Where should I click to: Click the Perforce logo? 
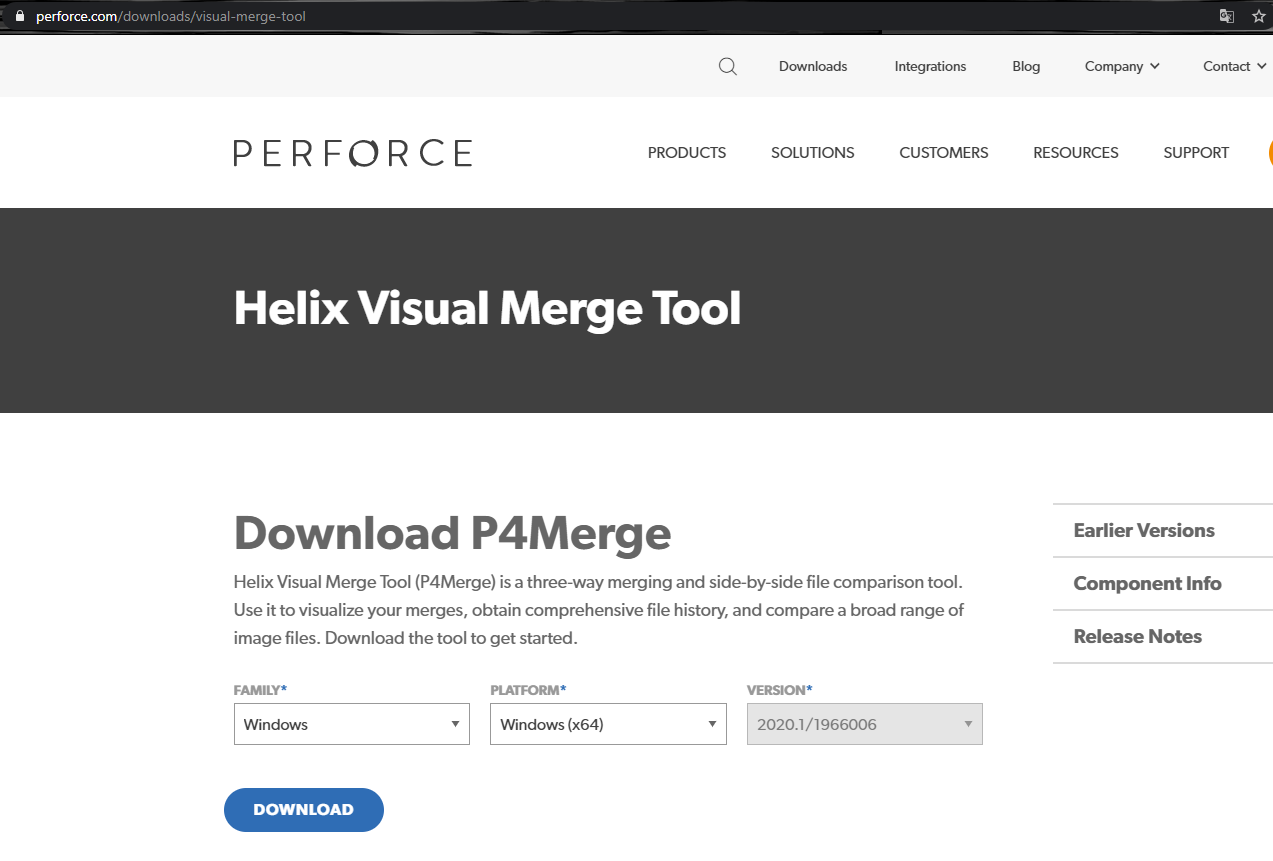352,153
